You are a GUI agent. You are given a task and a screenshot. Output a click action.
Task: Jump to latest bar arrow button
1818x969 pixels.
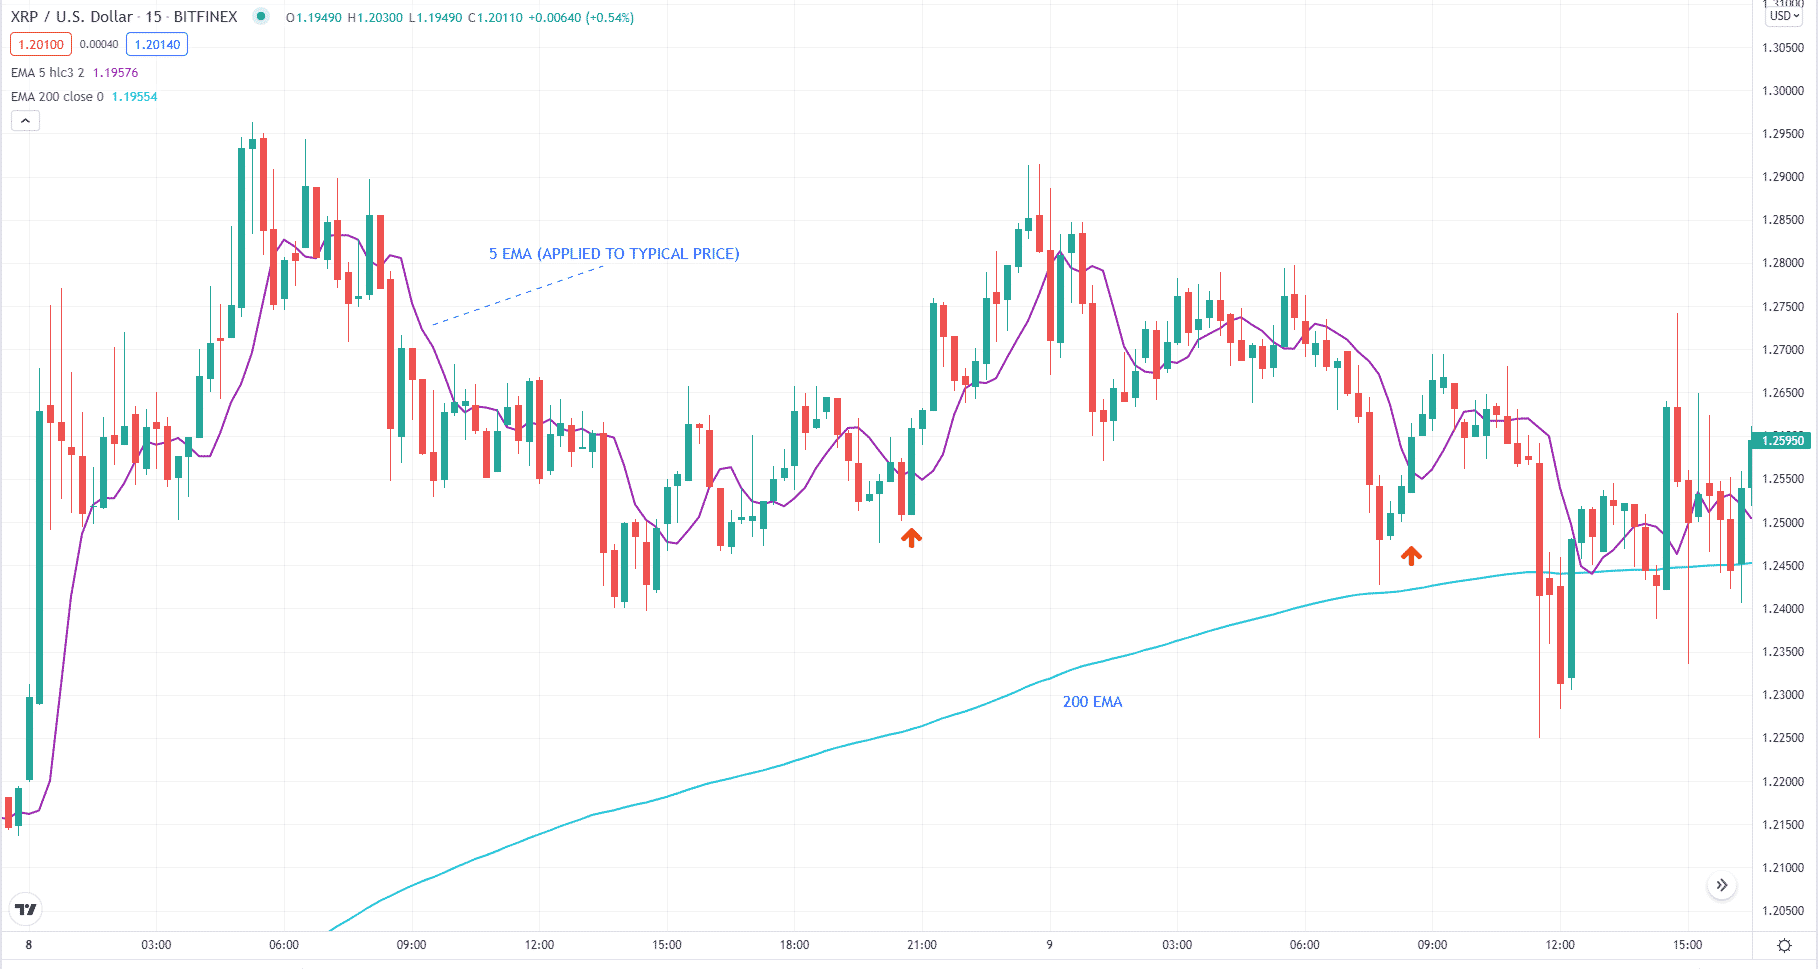tap(1722, 885)
